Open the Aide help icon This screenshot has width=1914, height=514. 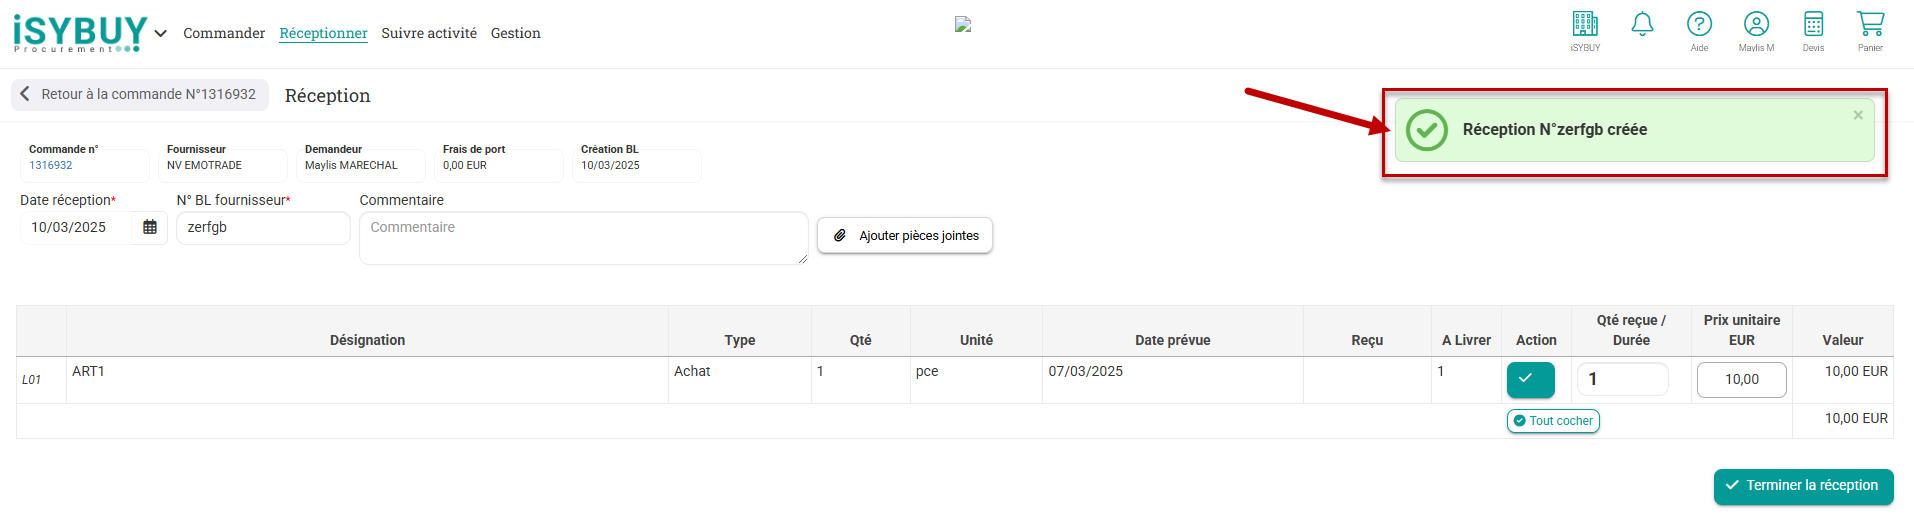point(1699,24)
